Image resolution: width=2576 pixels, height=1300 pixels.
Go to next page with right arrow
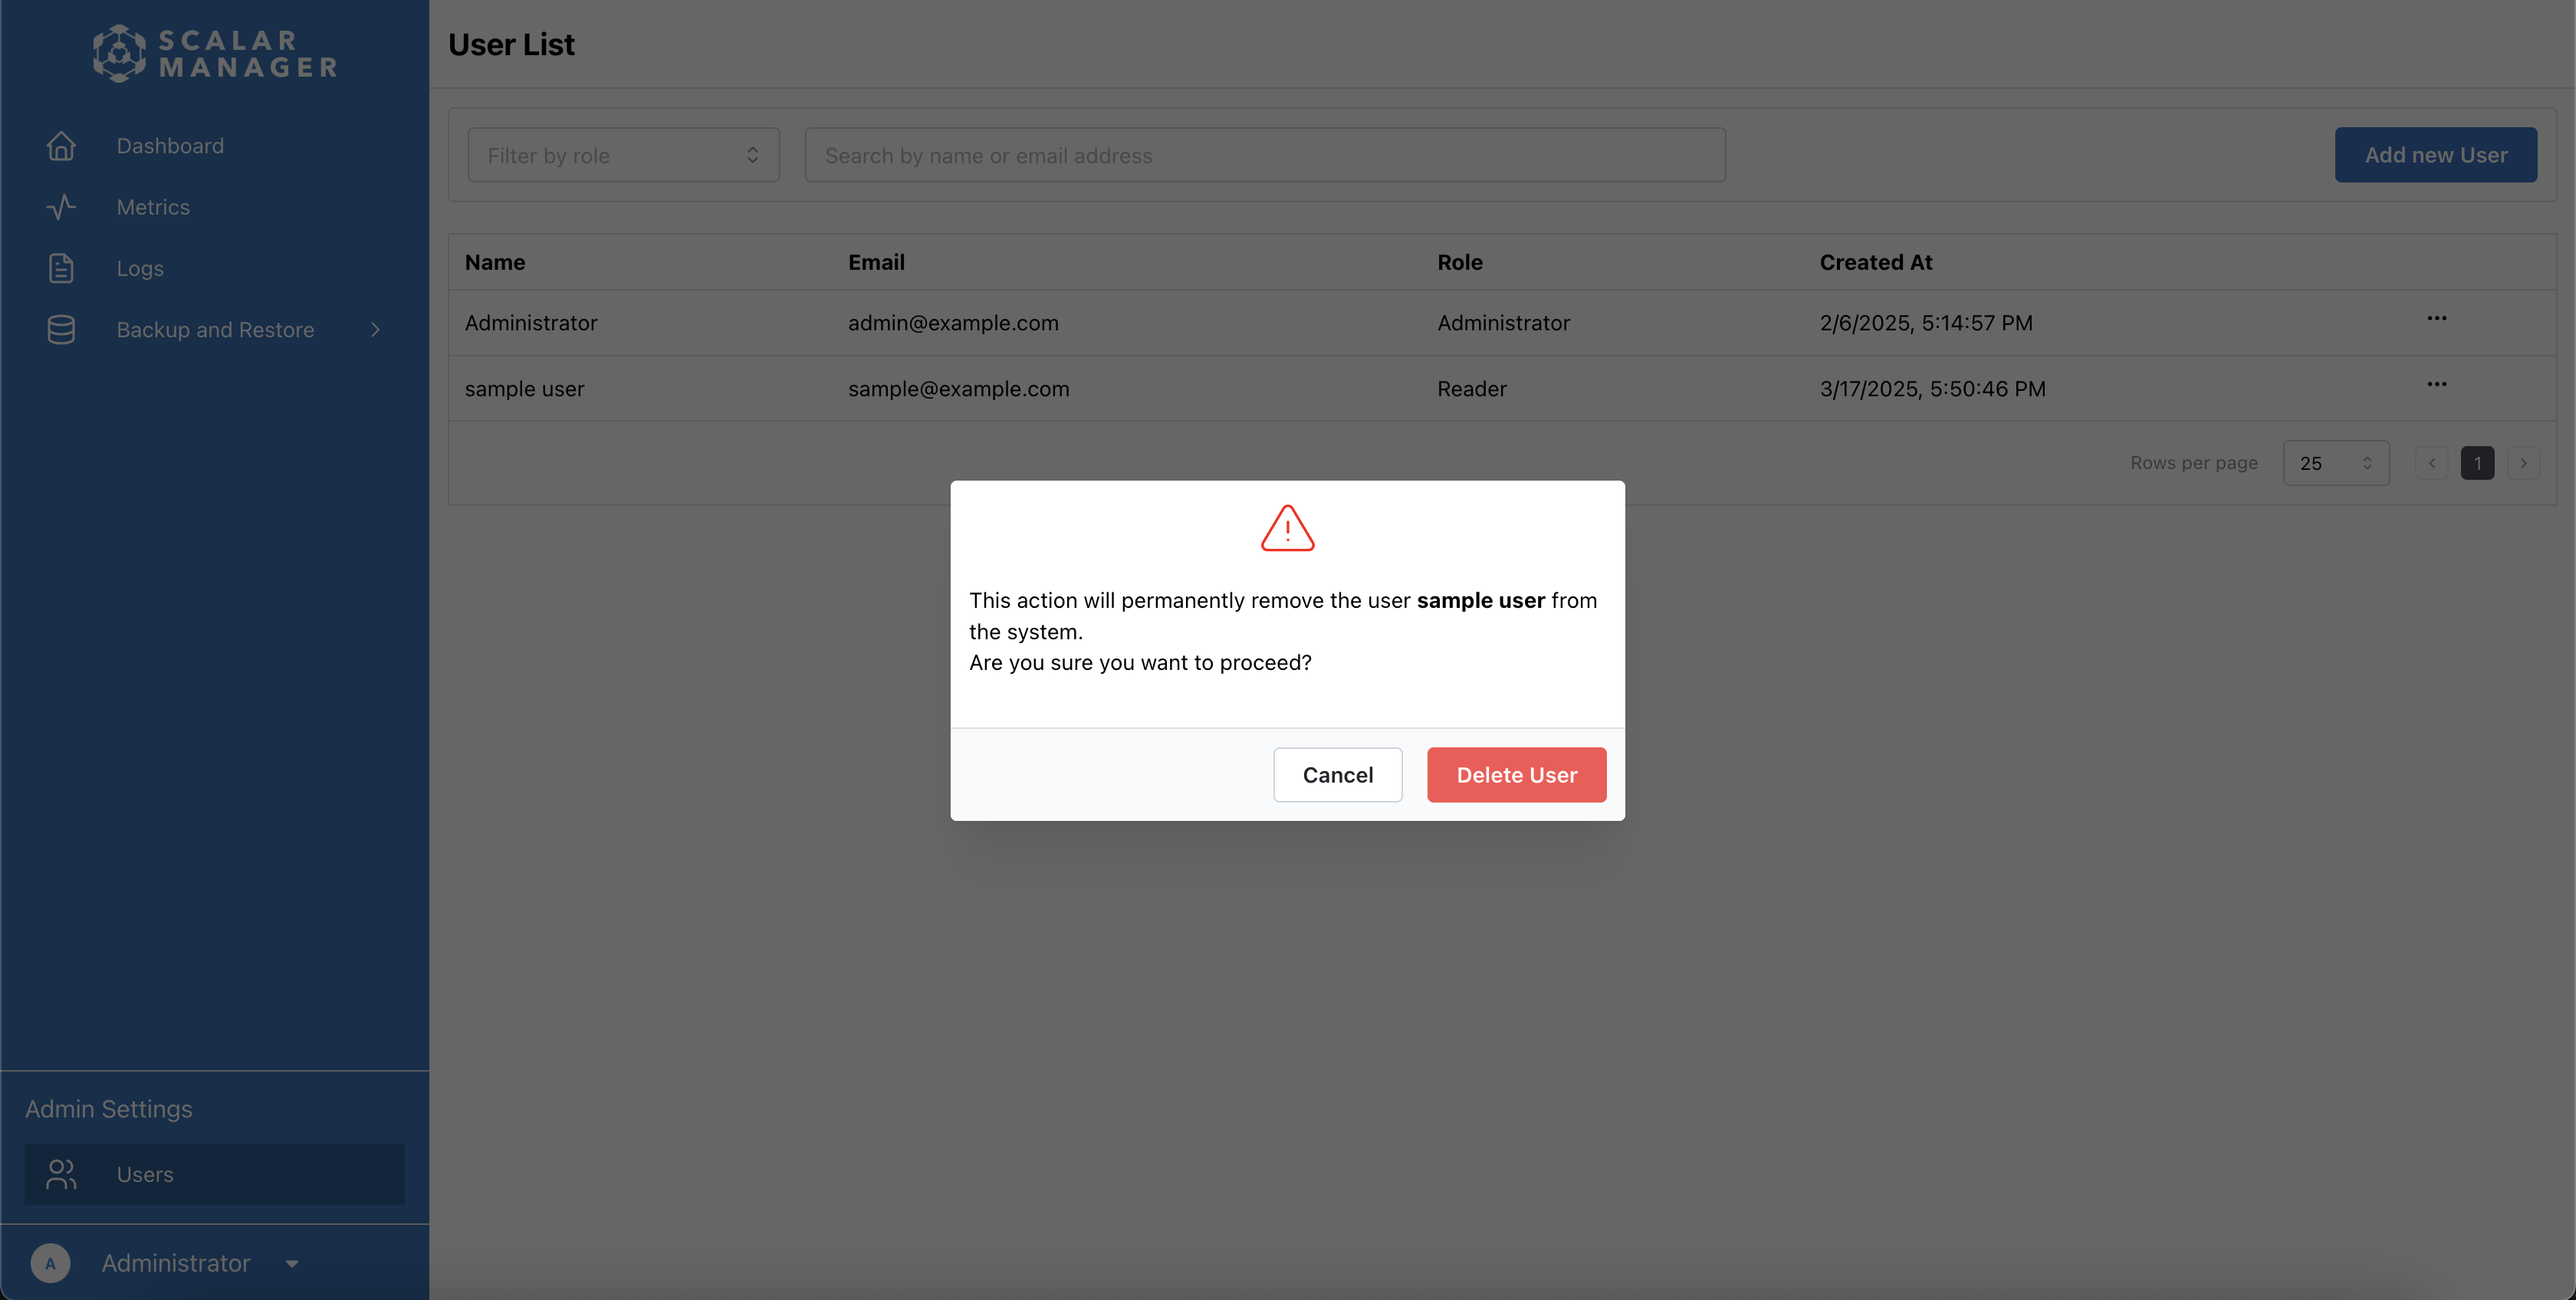(x=2524, y=463)
